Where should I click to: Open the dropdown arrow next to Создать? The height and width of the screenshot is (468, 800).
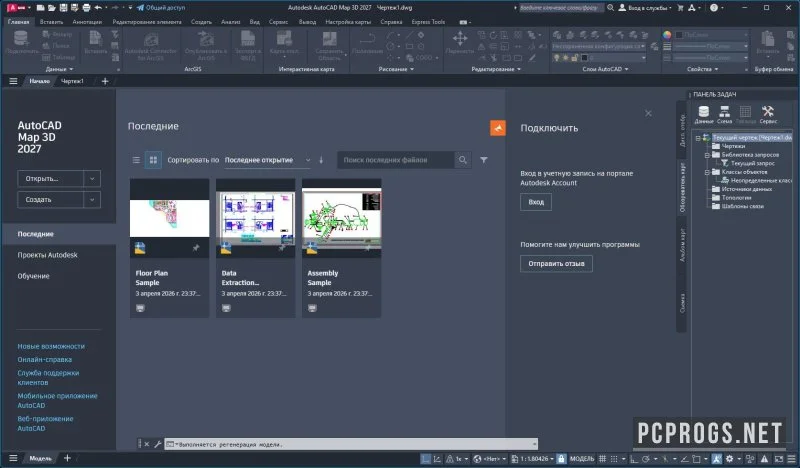[92, 200]
